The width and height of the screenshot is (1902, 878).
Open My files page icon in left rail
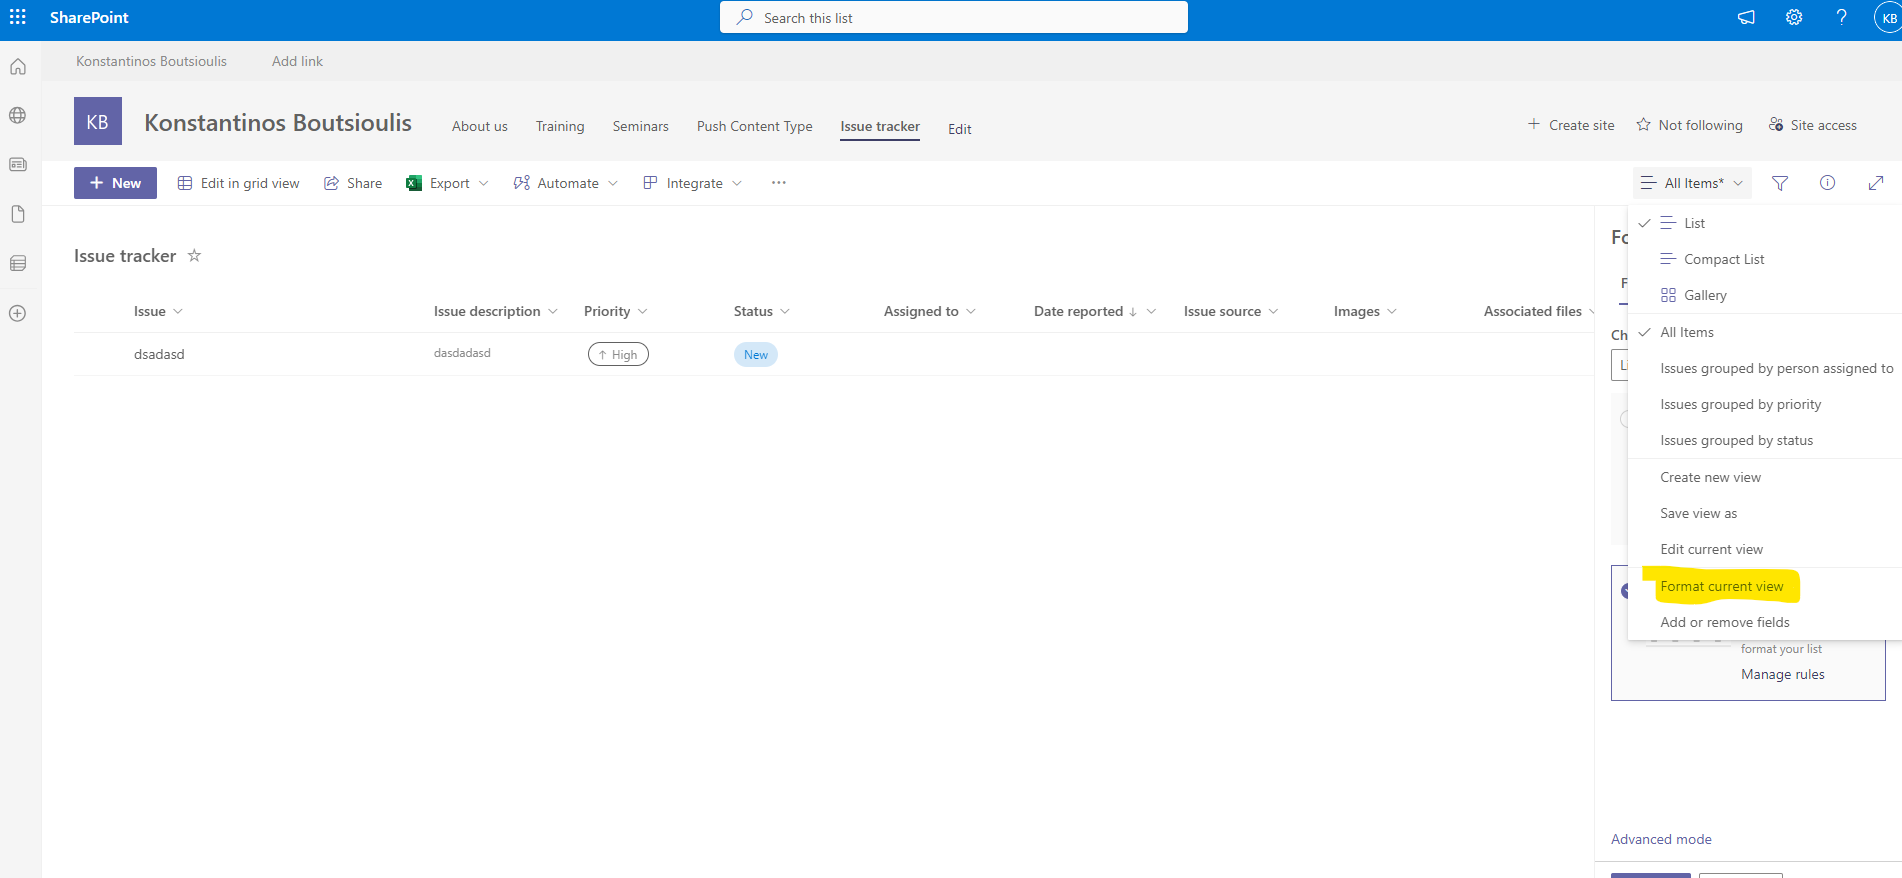click(x=18, y=214)
